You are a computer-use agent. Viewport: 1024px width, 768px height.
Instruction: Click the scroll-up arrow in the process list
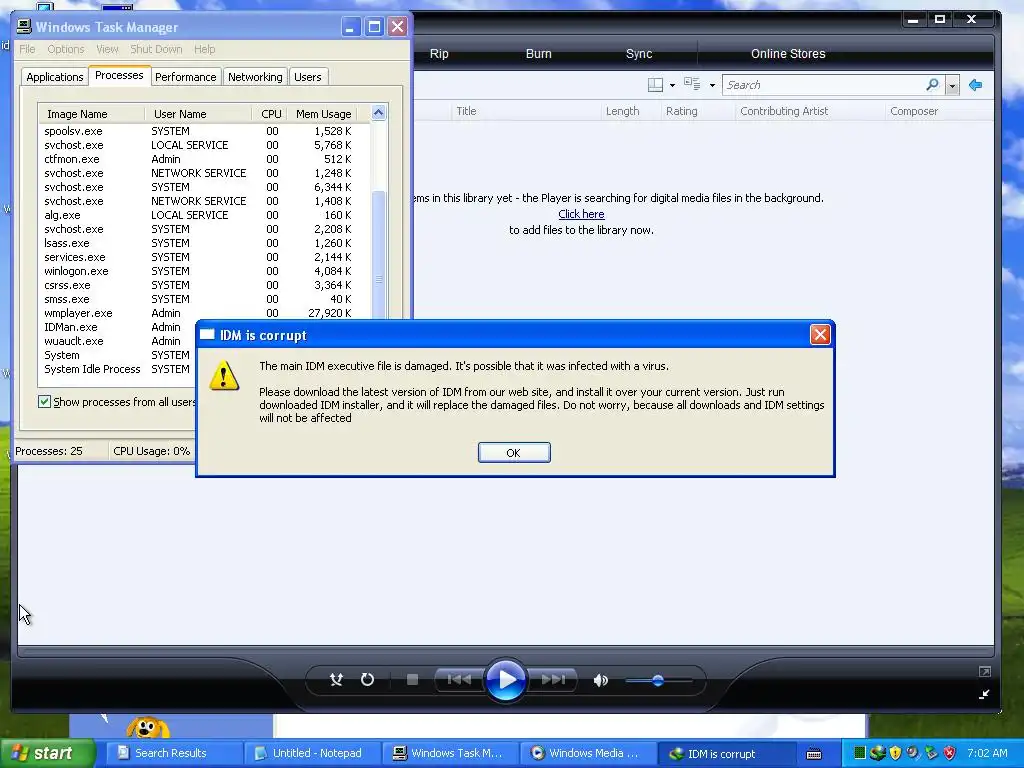(x=379, y=113)
